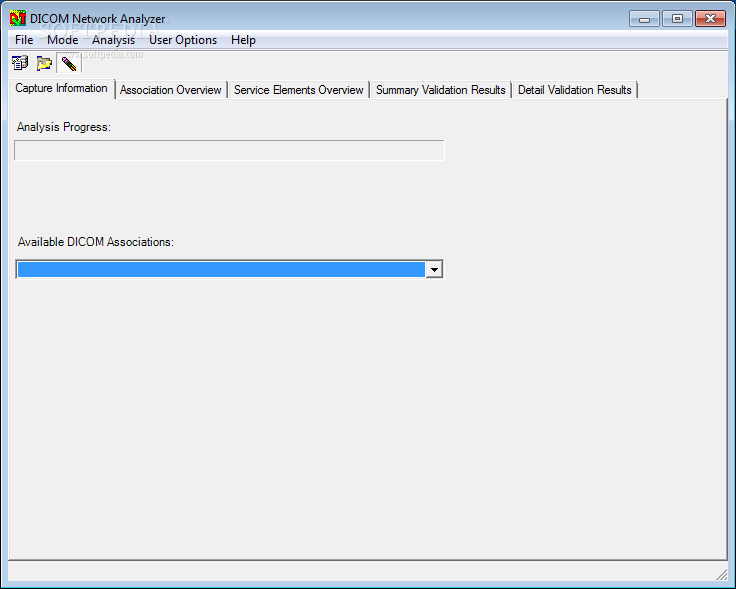Click the window resize grip corner
The height and width of the screenshot is (589, 736).
pos(721,574)
